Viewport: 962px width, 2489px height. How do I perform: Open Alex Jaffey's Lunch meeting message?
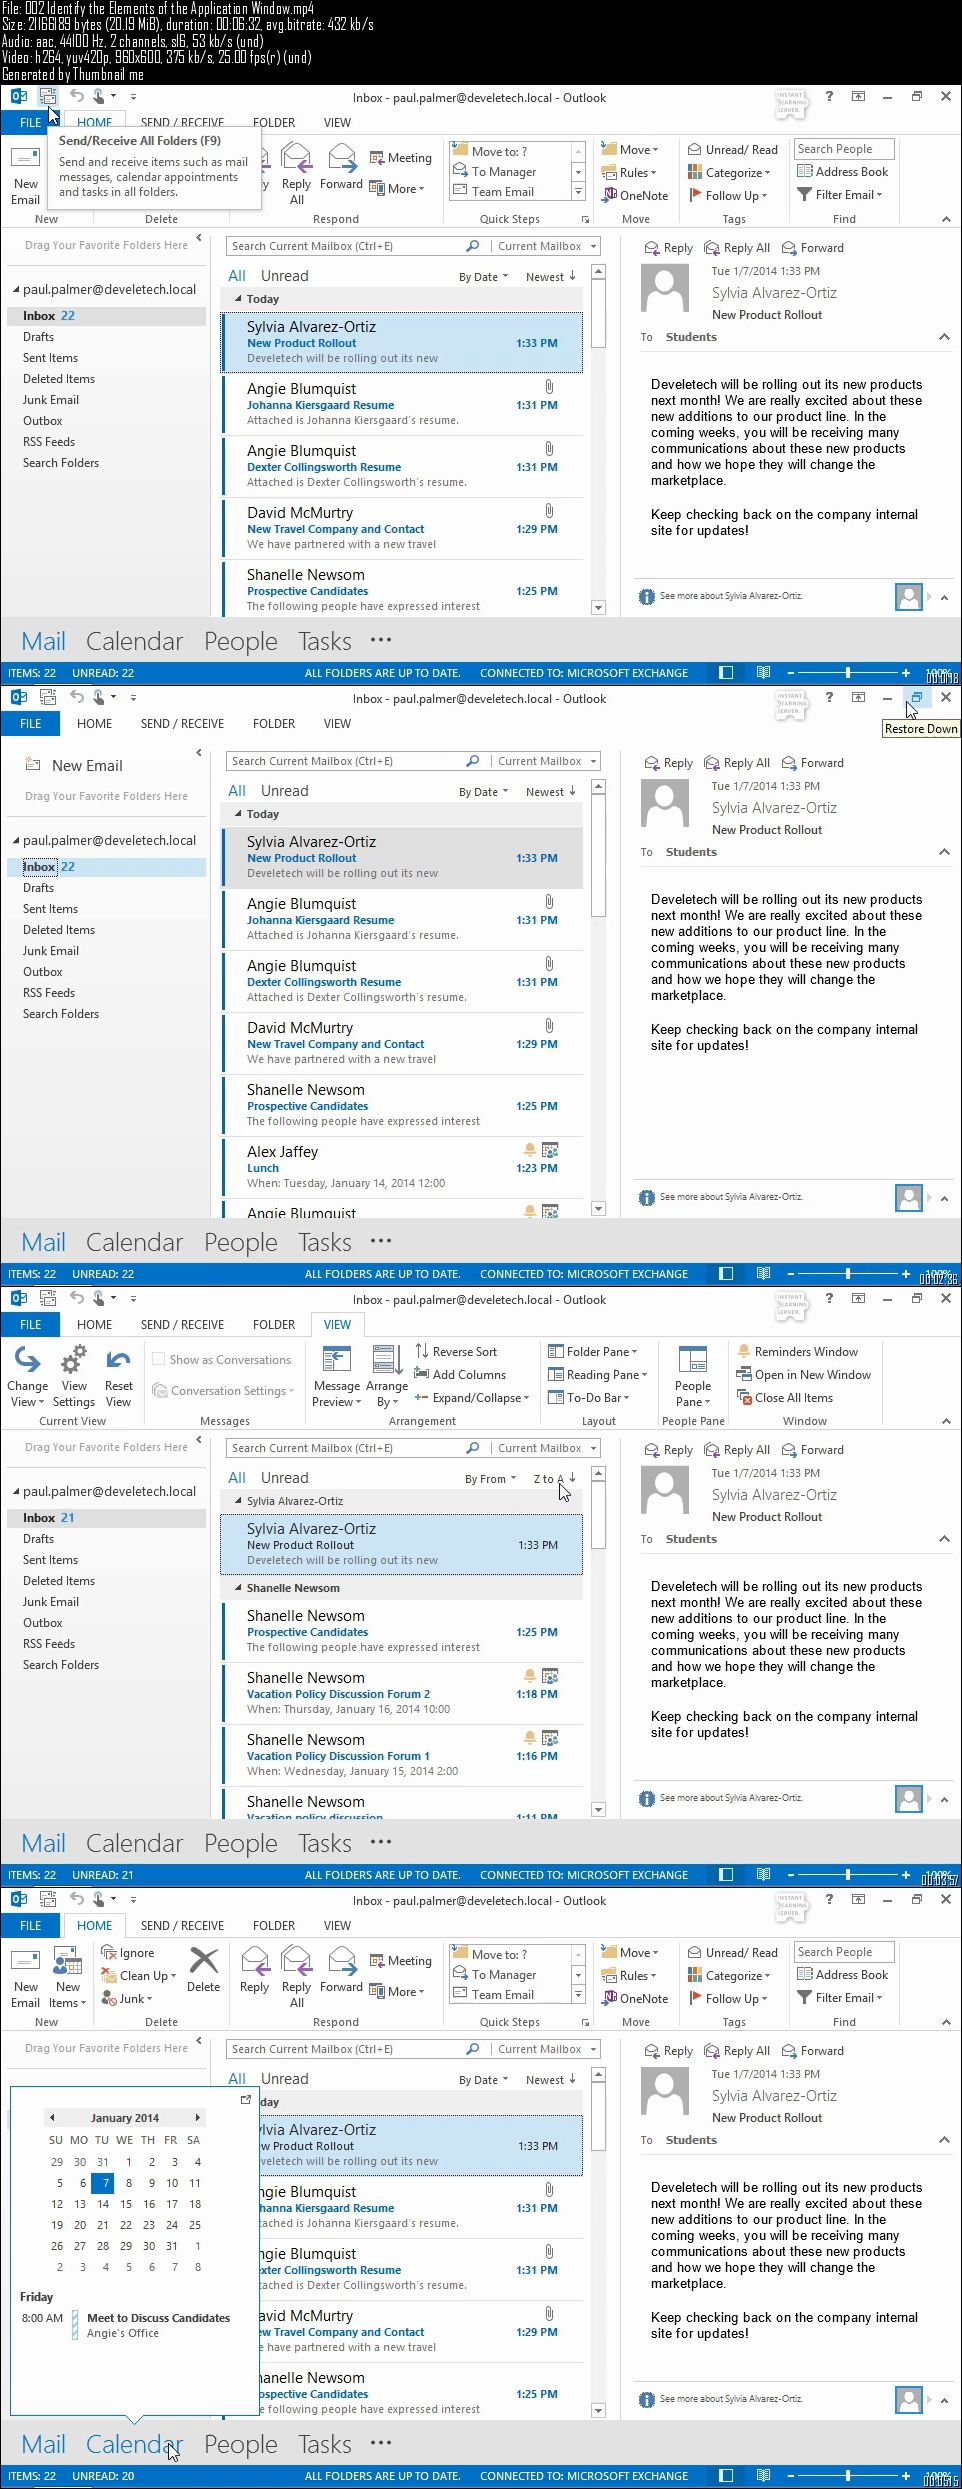[x=401, y=1167]
